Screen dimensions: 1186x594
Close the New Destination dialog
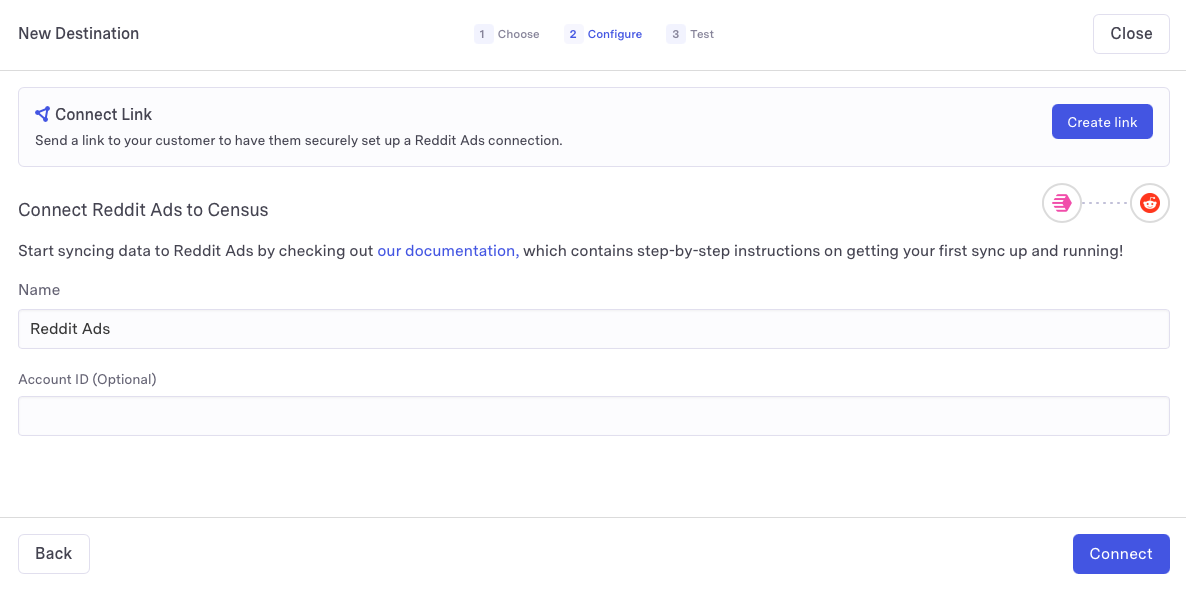[1131, 34]
